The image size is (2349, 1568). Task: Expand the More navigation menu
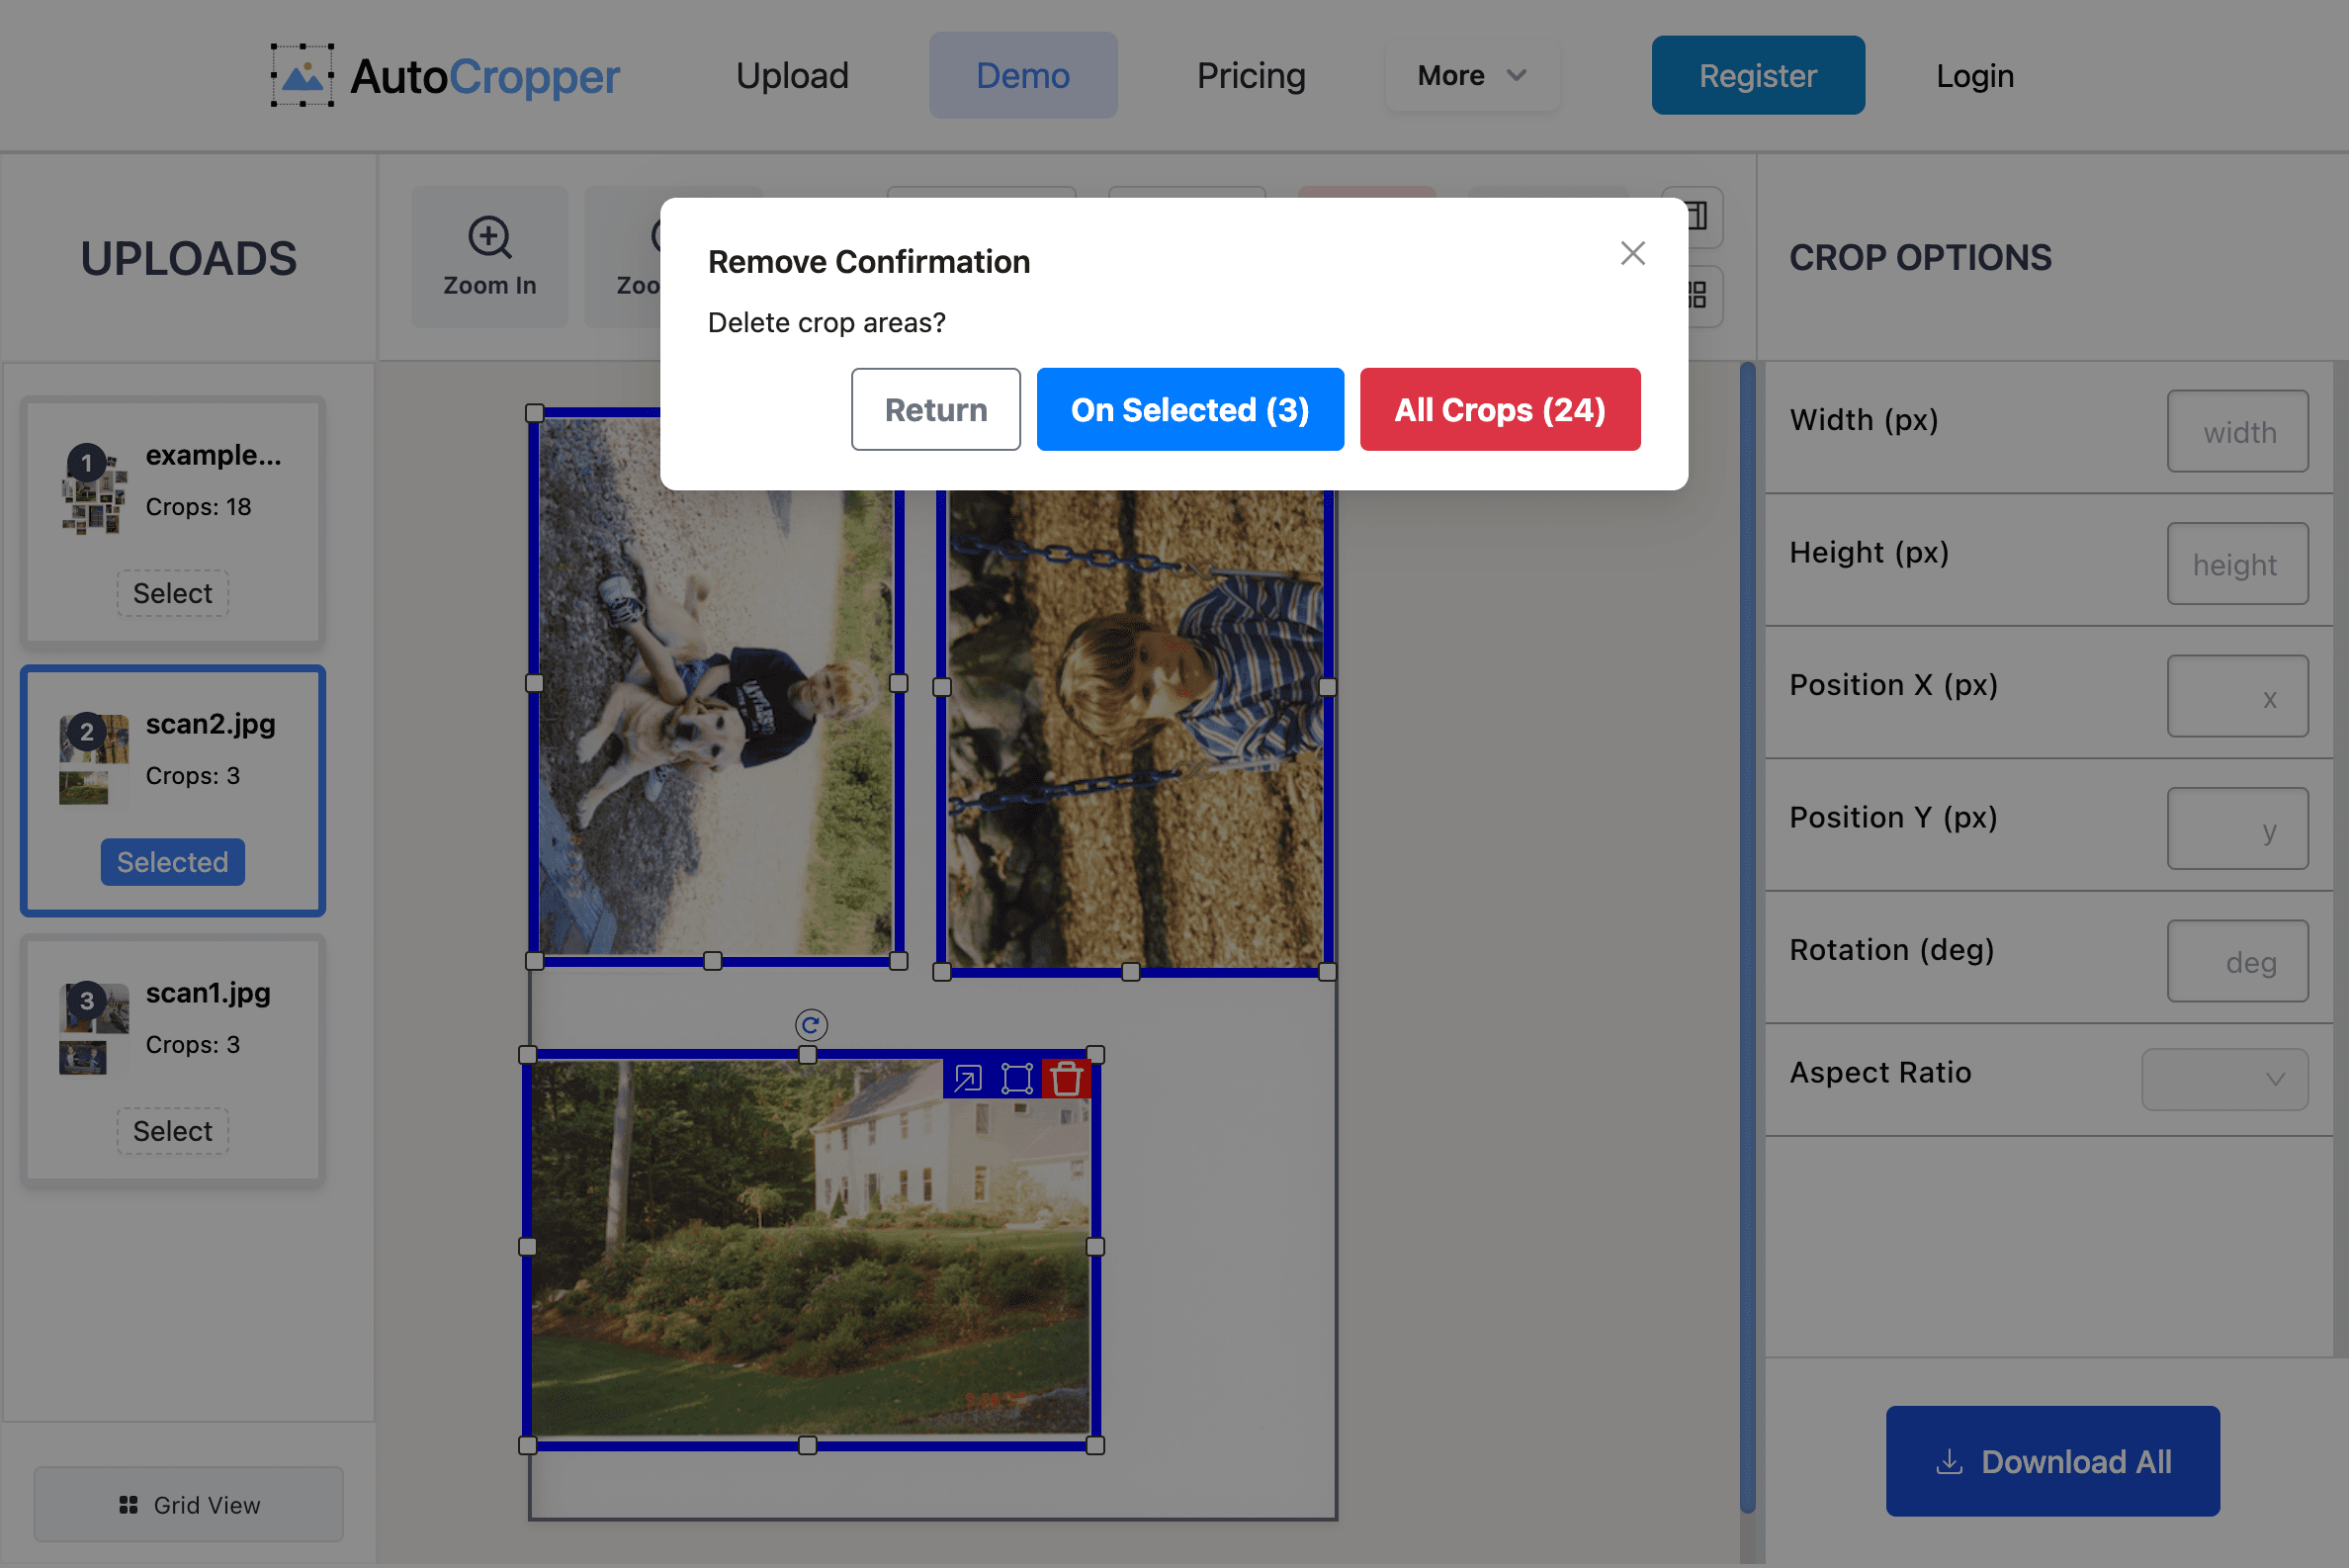1471,76
